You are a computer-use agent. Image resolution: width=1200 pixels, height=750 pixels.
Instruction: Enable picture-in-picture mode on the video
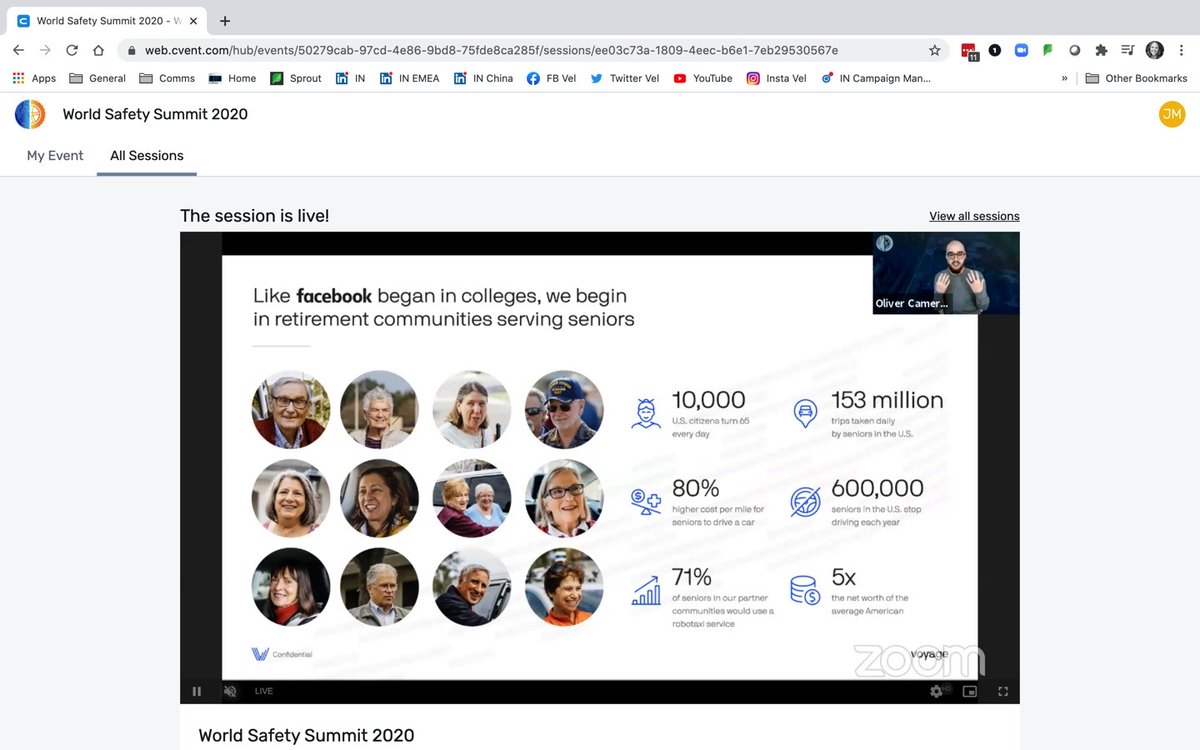click(969, 691)
